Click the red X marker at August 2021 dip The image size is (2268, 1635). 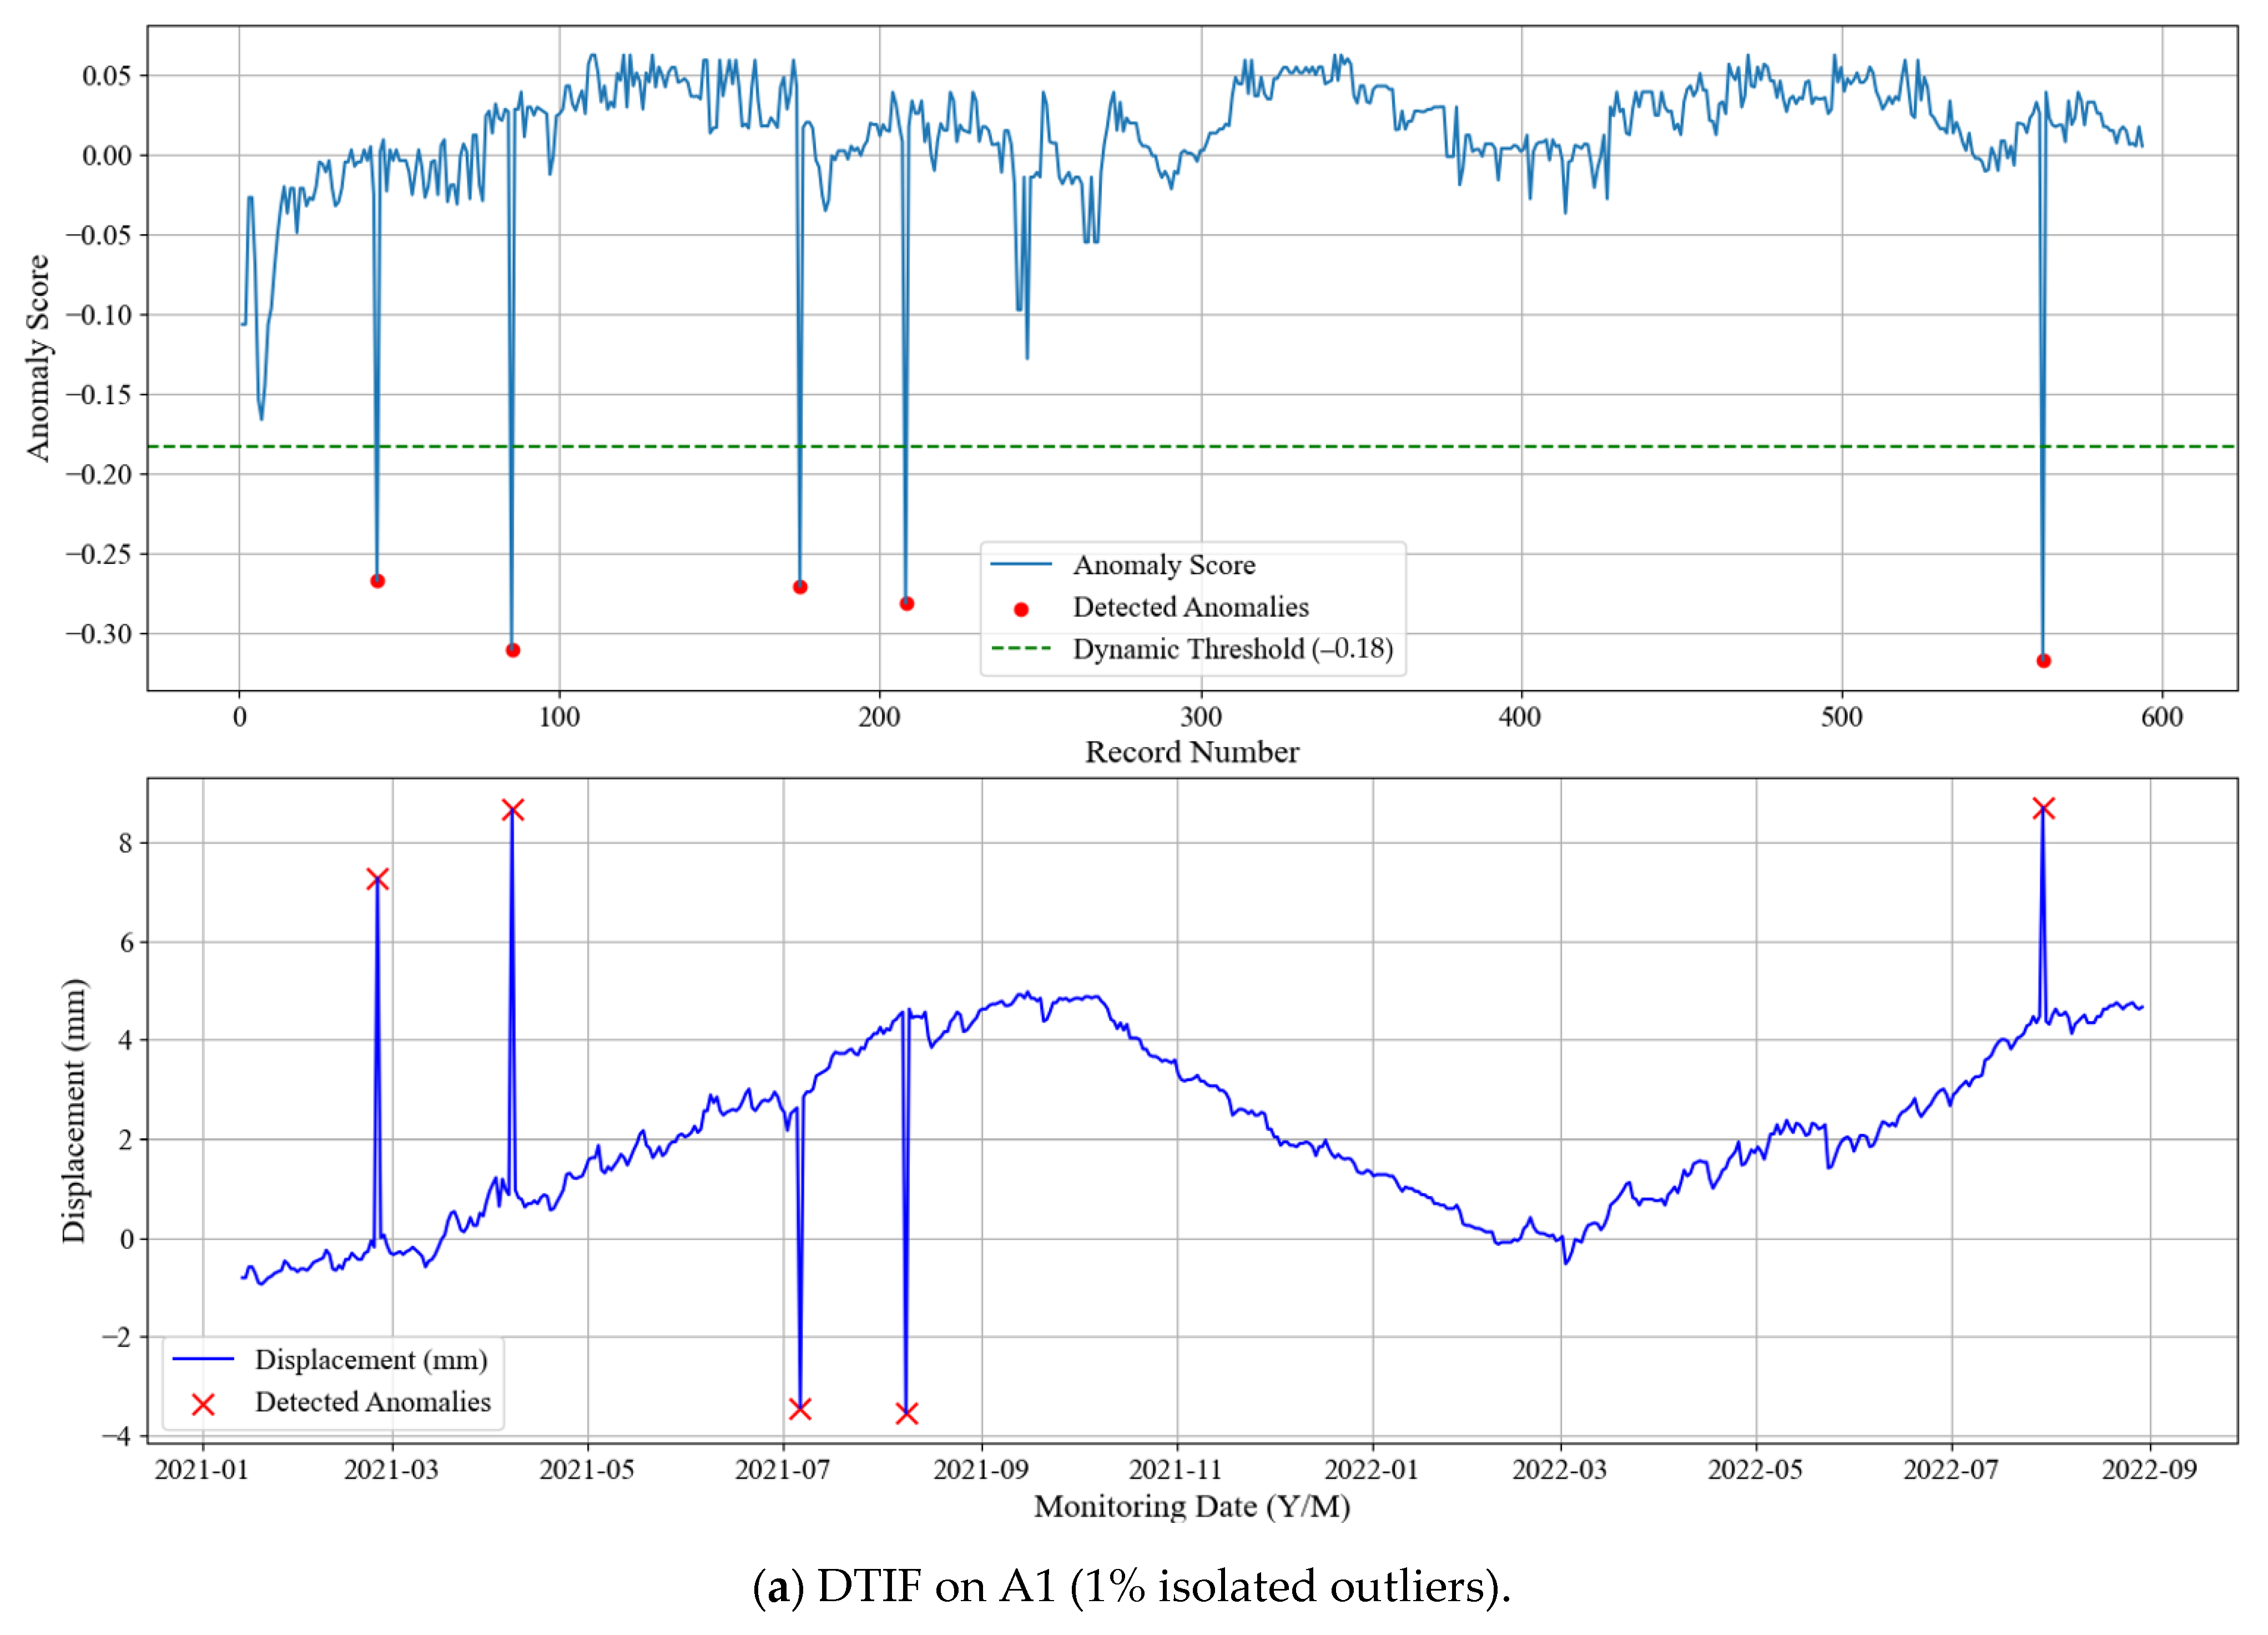[x=907, y=1413]
